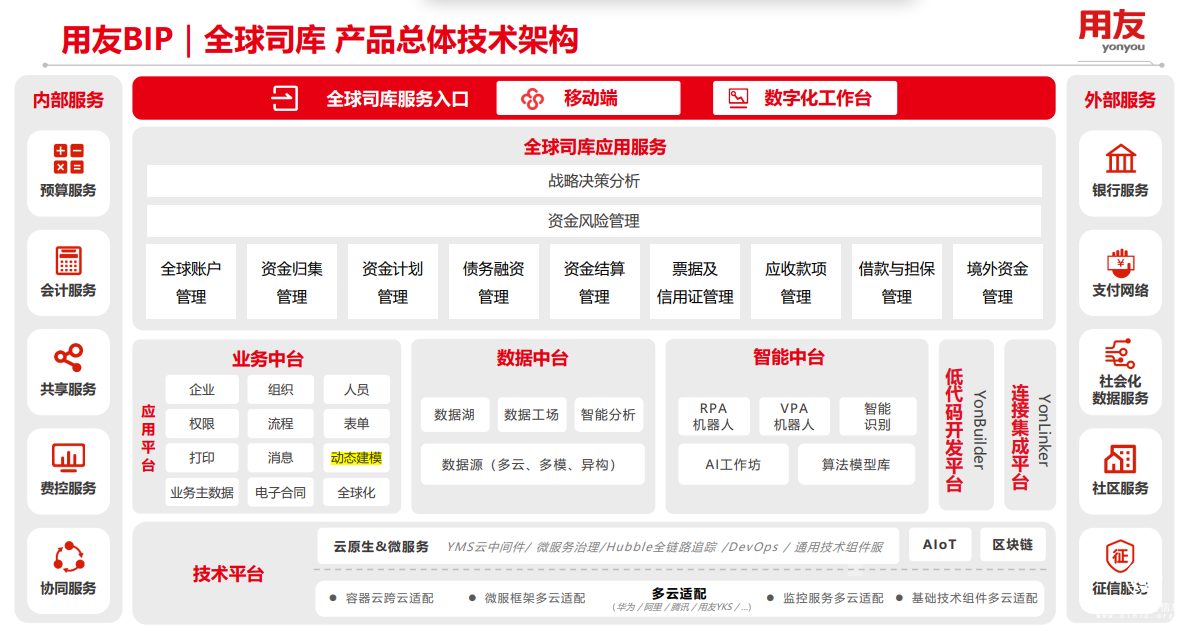The image size is (1196, 631).
Task: Open the 移动端 mobile entry tab
Action: coord(588,98)
